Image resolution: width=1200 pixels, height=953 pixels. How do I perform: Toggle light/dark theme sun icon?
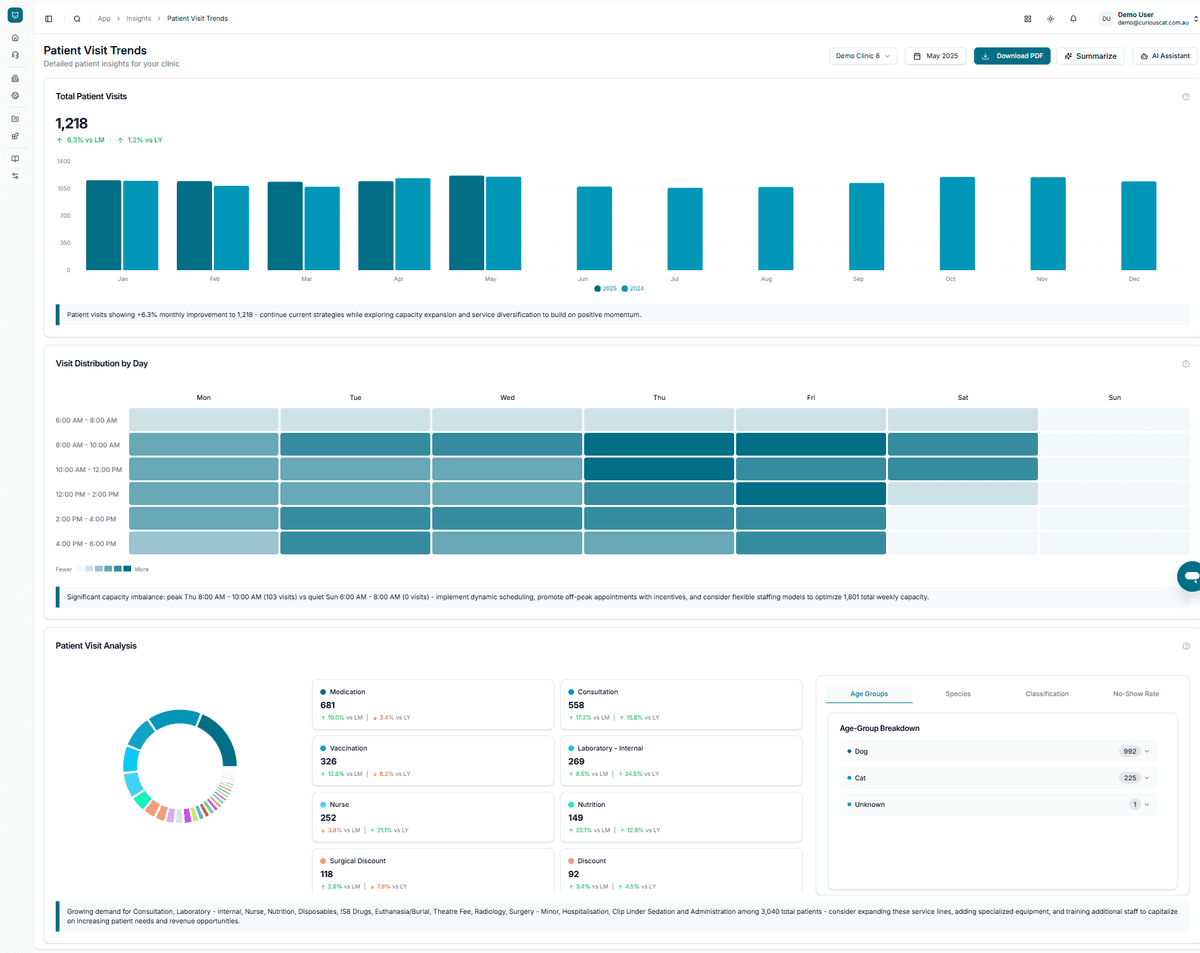click(1050, 19)
